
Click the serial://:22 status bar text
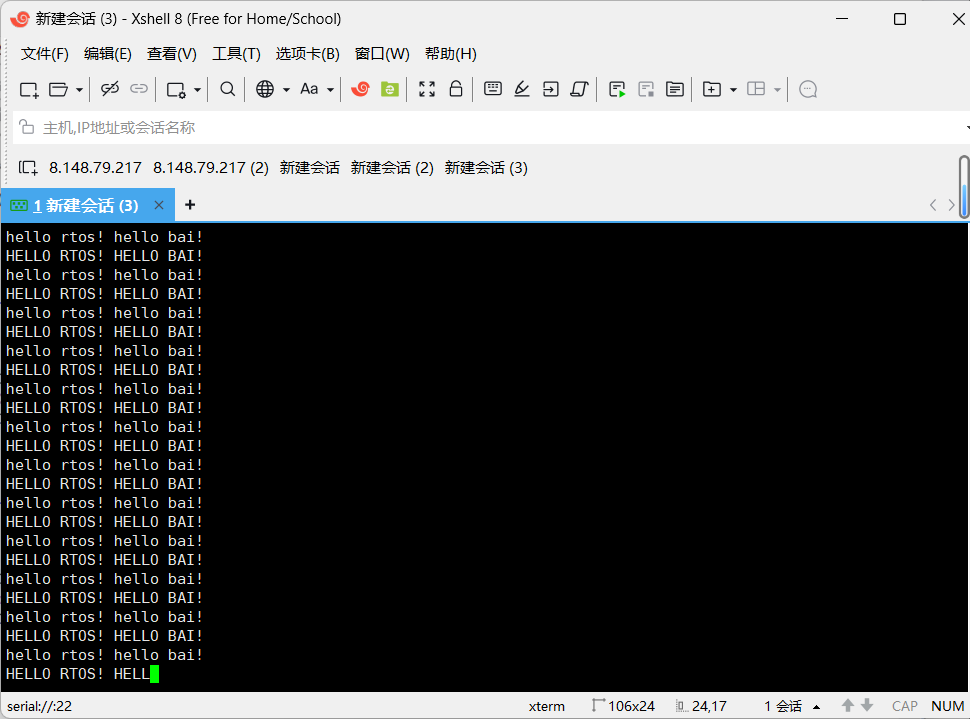coord(40,706)
